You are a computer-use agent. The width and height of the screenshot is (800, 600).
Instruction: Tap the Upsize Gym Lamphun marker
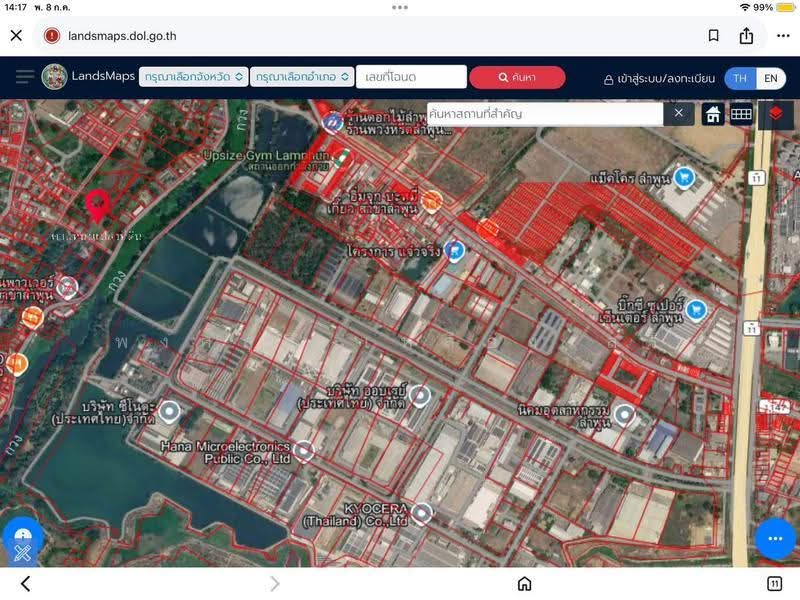click(344, 157)
